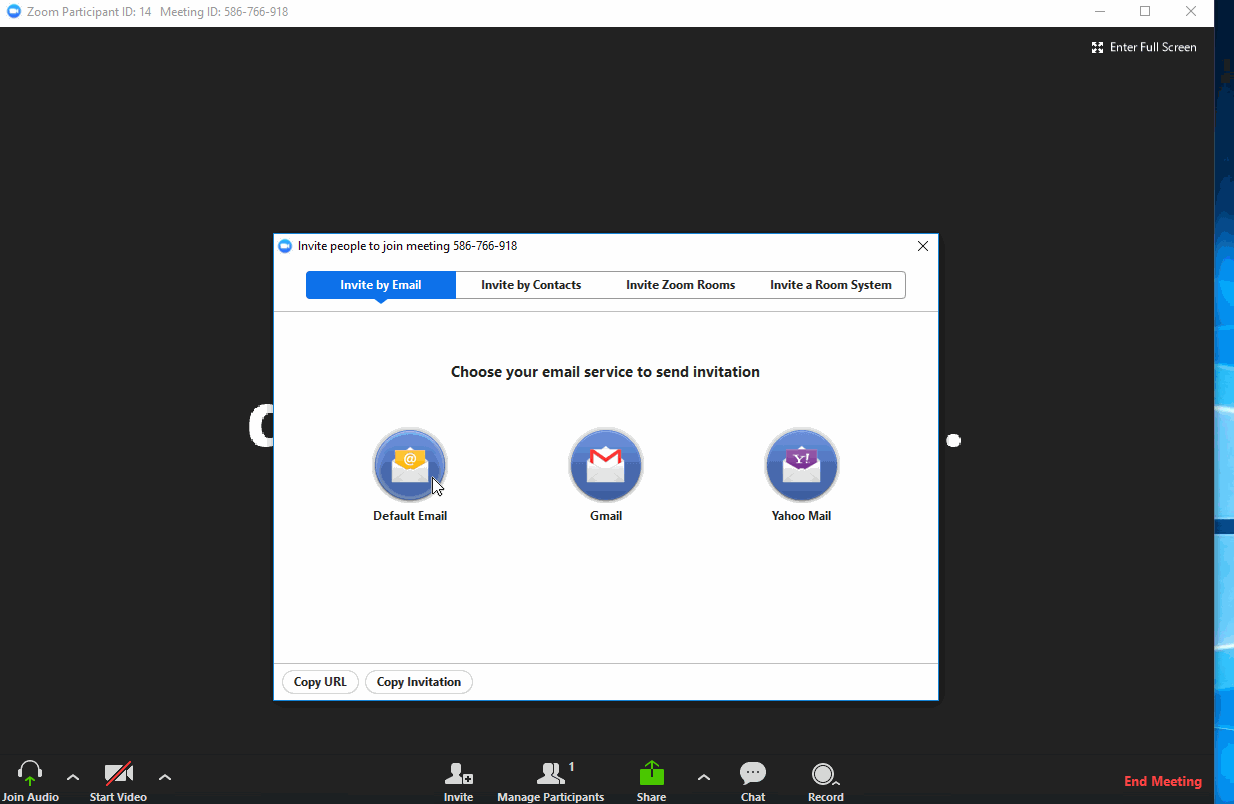This screenshot has height=804, width=1234.
Task: Choose the Gmail icon
Action: click(606, 465)
